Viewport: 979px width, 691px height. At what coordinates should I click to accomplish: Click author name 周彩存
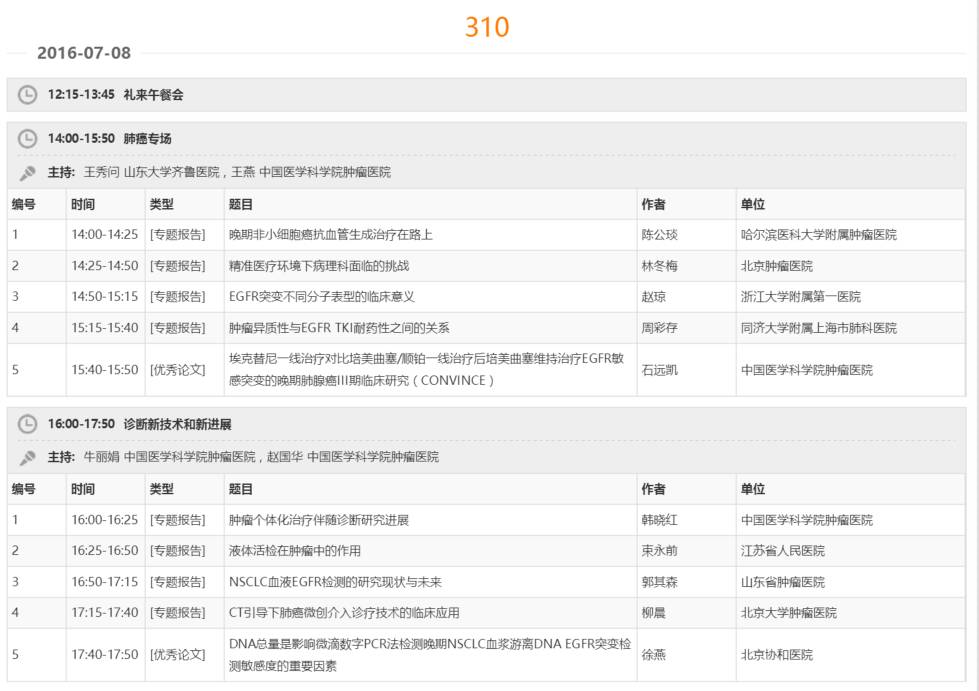659,328
